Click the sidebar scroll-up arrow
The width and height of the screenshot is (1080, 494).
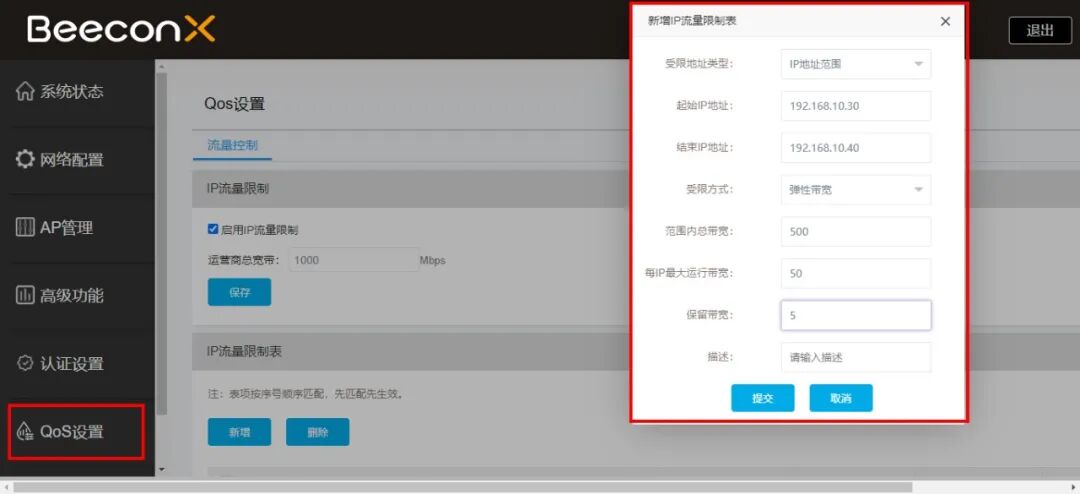161,67
